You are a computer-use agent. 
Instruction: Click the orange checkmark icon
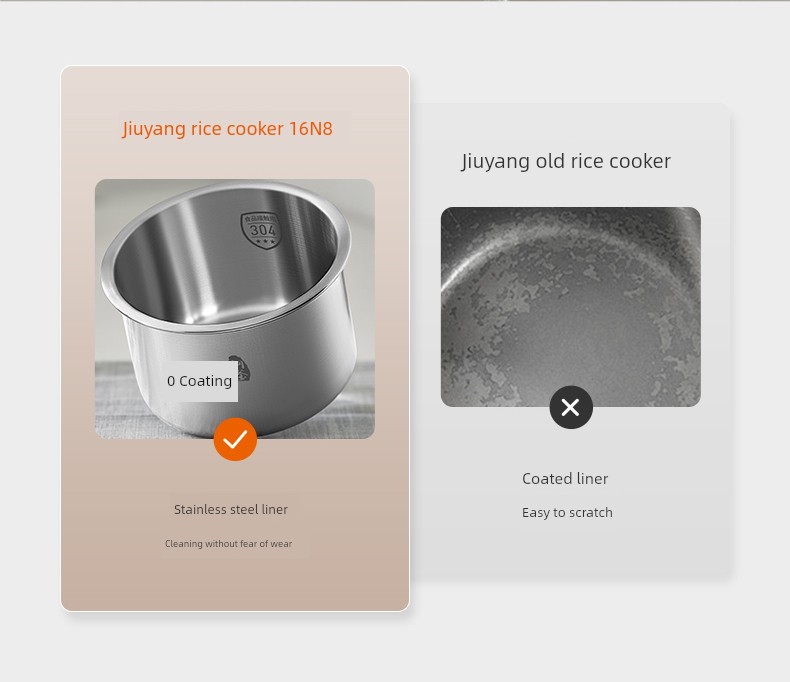(235, 439)
